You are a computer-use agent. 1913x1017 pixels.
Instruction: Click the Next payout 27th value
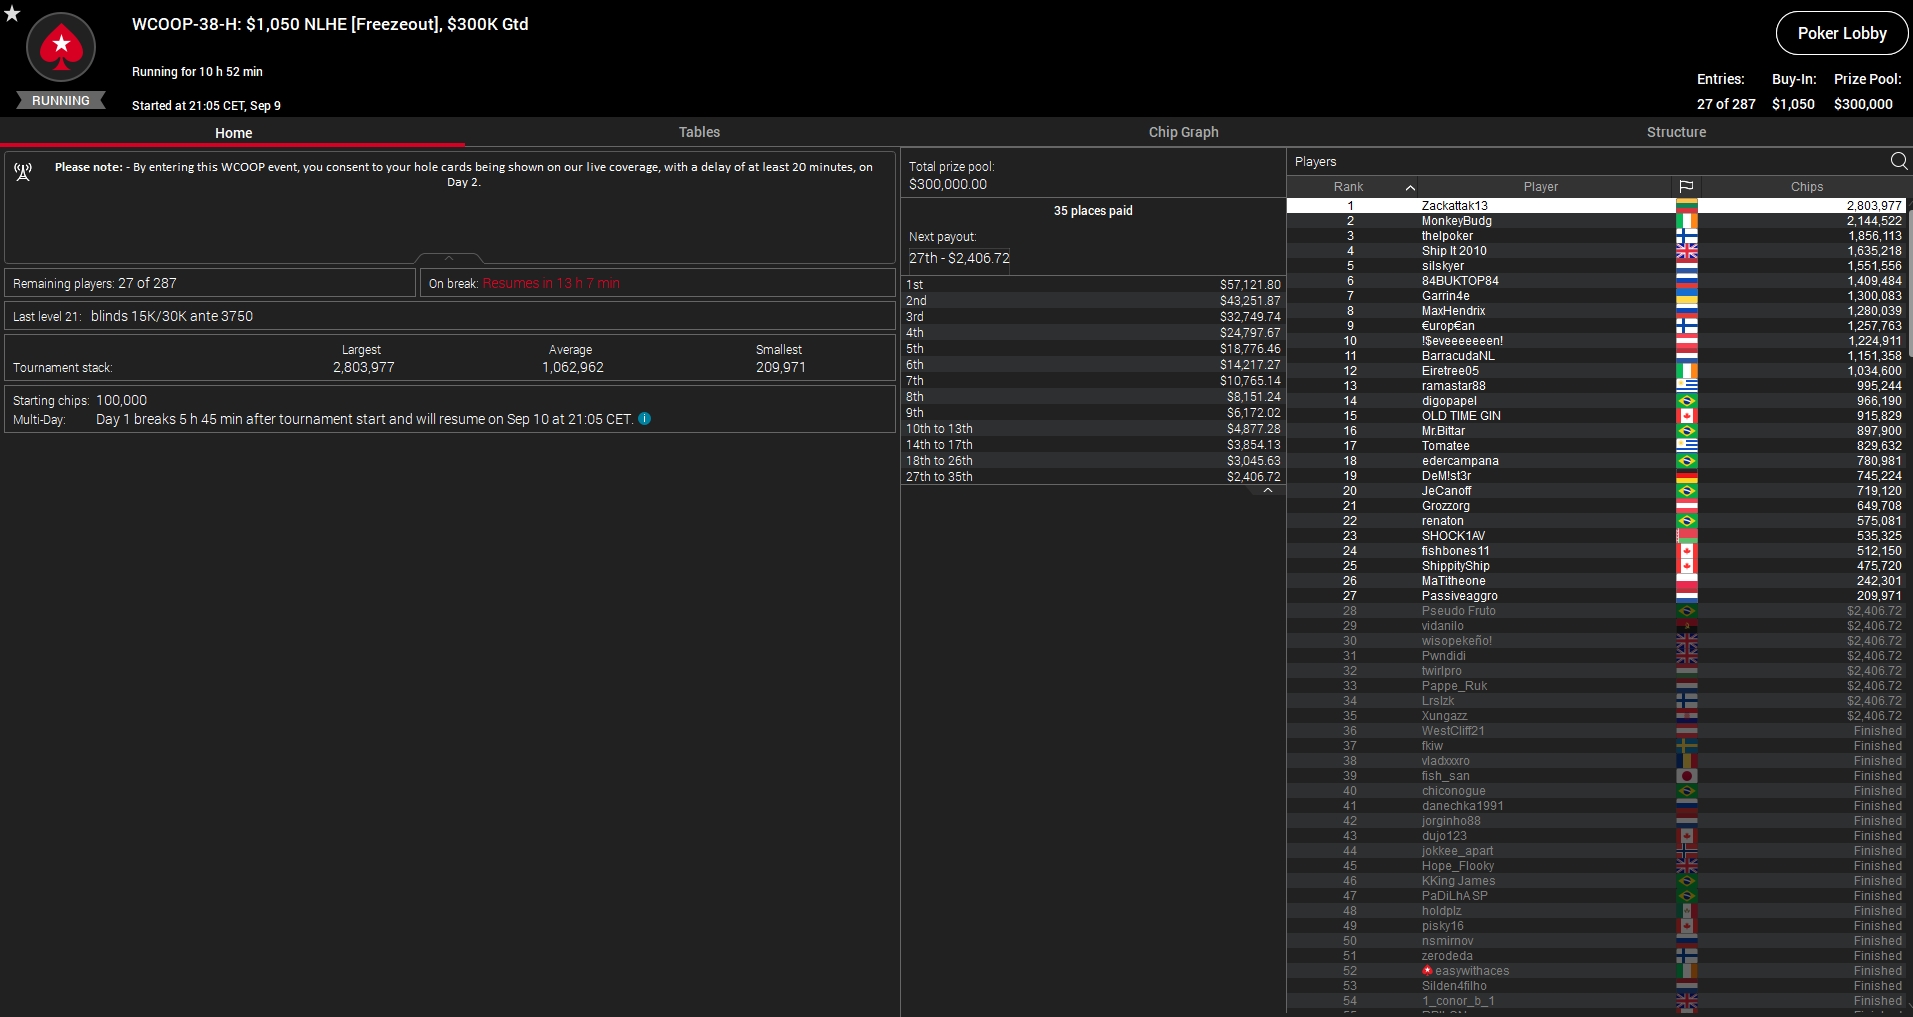pos(959,258)
